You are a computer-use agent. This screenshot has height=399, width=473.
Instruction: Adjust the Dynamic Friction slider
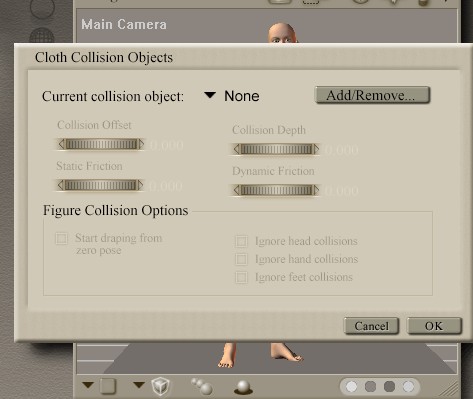(276, 190)
